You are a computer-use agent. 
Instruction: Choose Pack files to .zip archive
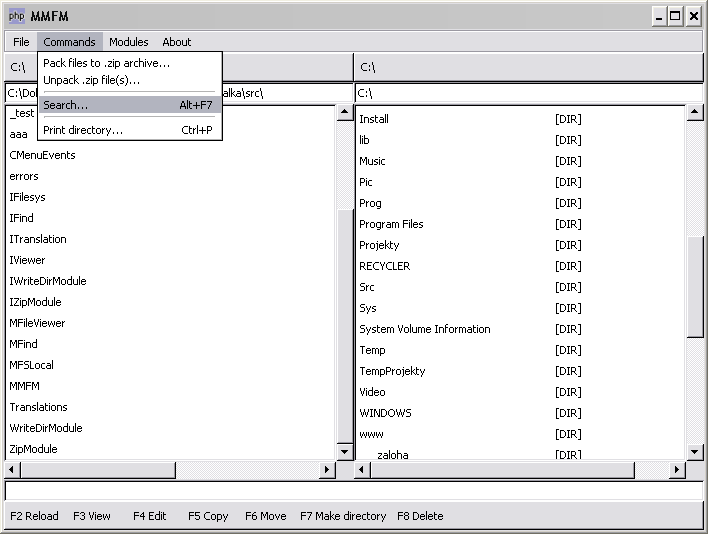click(130, 63)
